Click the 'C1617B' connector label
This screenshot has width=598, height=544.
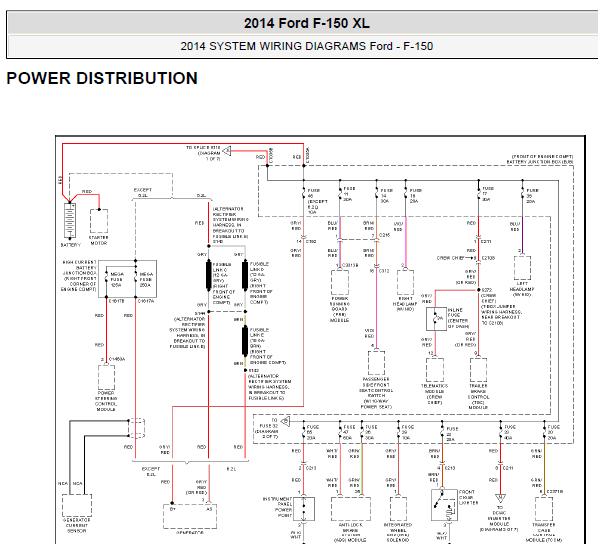(x=116, y=301)
